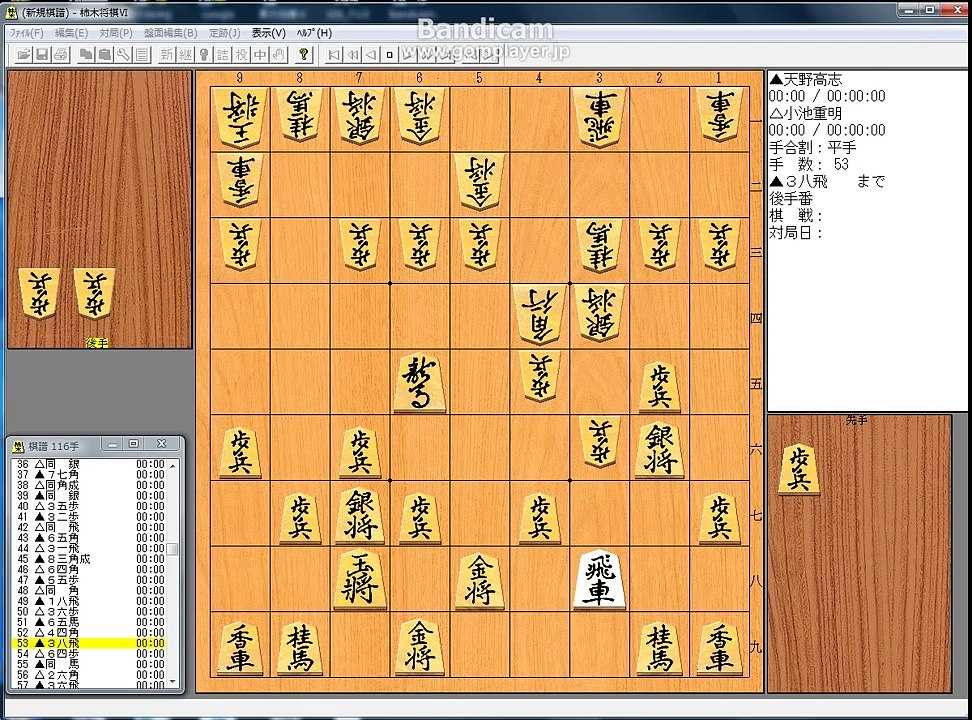Select move 43 ▲6五角 in kifu list

click(x=90, y=538)
